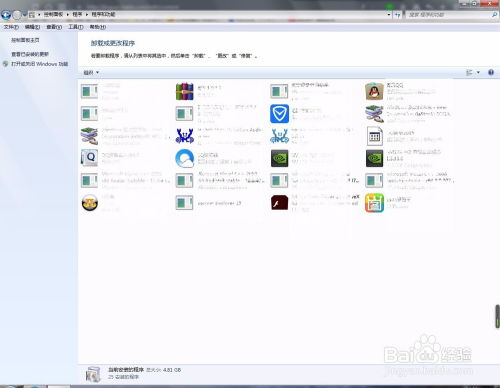
Task: Select the blue shield security program icon
Action: point(279,114)
